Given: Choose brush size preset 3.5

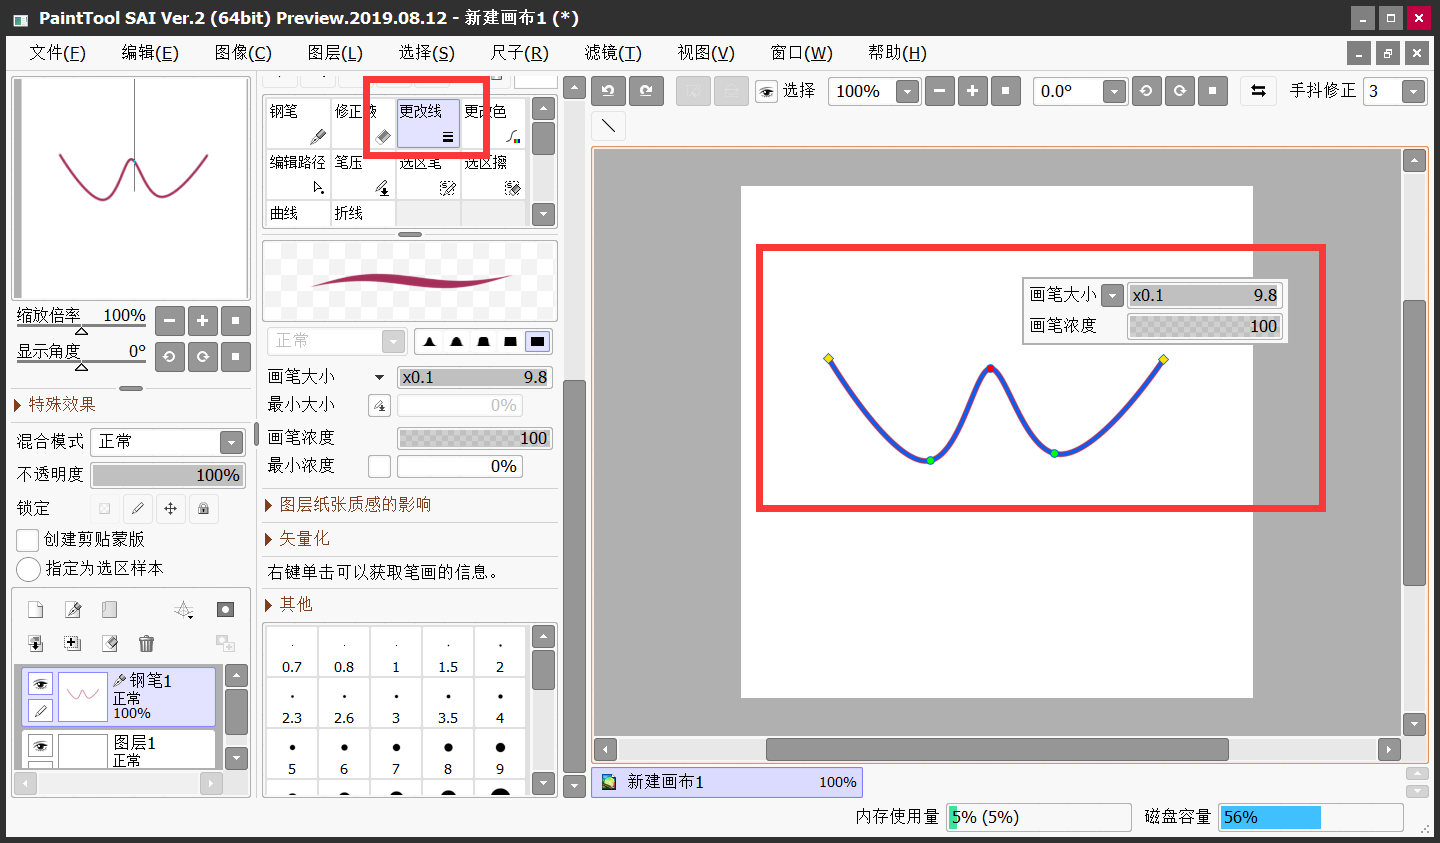Looking at the screenshot, I should (448, 705).
